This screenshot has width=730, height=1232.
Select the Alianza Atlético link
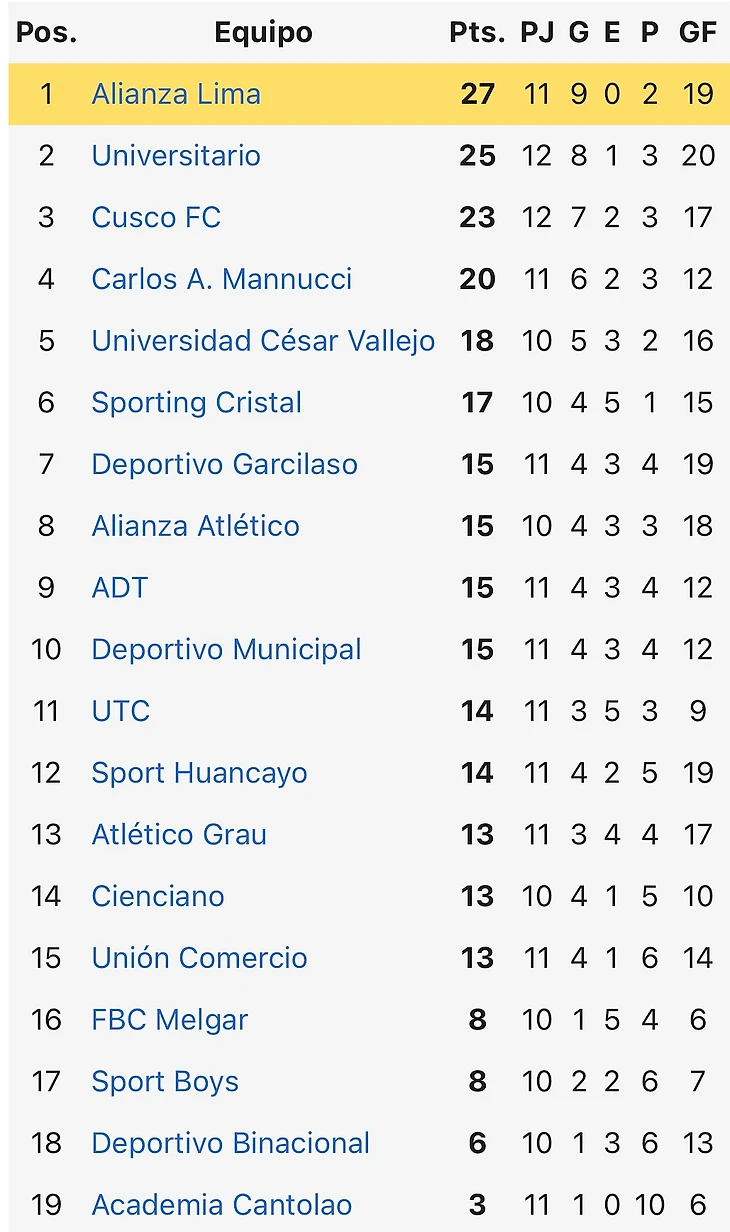click(195, 526)
